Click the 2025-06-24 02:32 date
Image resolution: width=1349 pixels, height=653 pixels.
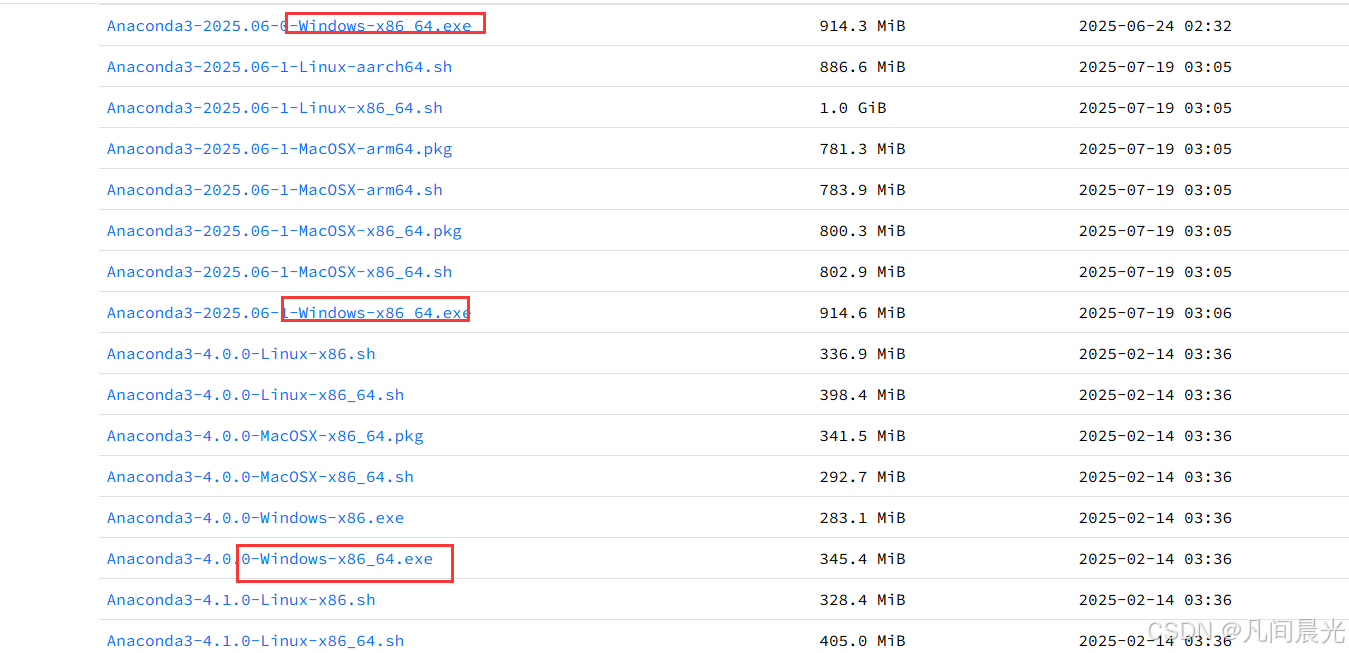coord(1155,26)
